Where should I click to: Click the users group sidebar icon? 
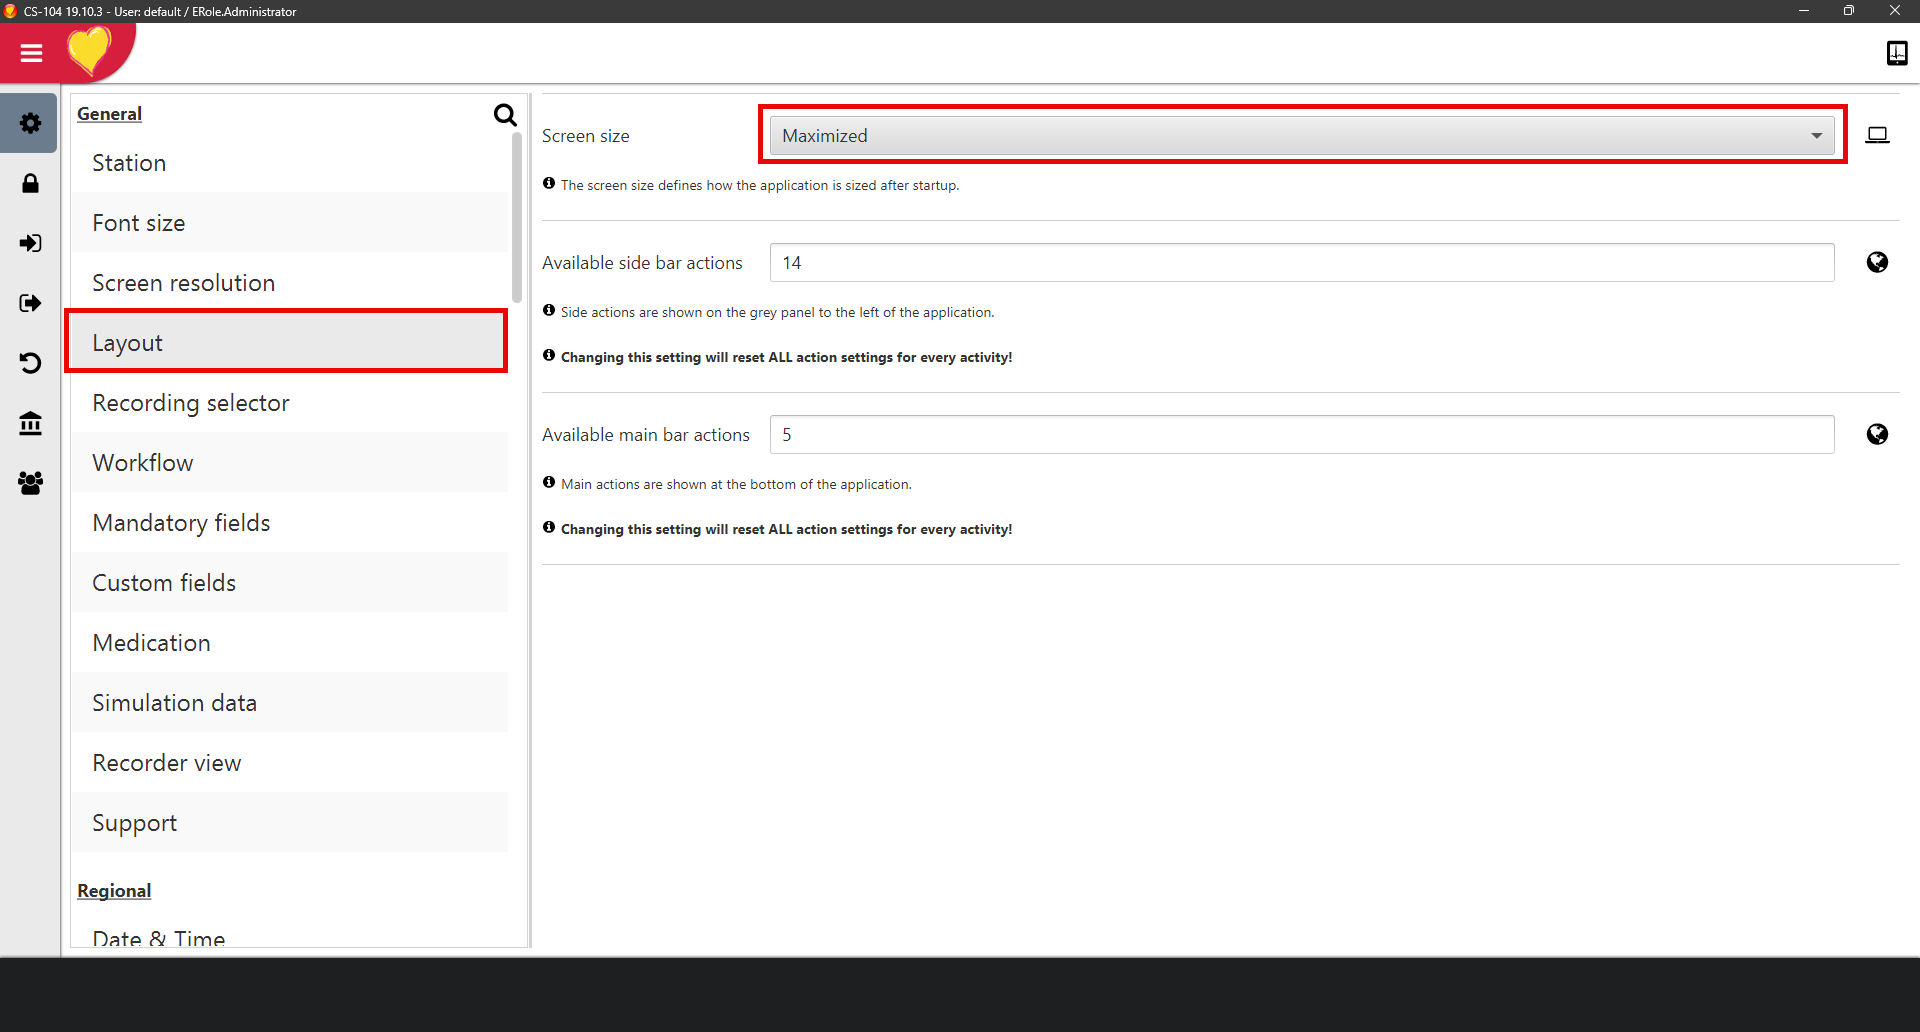[30, 483]
